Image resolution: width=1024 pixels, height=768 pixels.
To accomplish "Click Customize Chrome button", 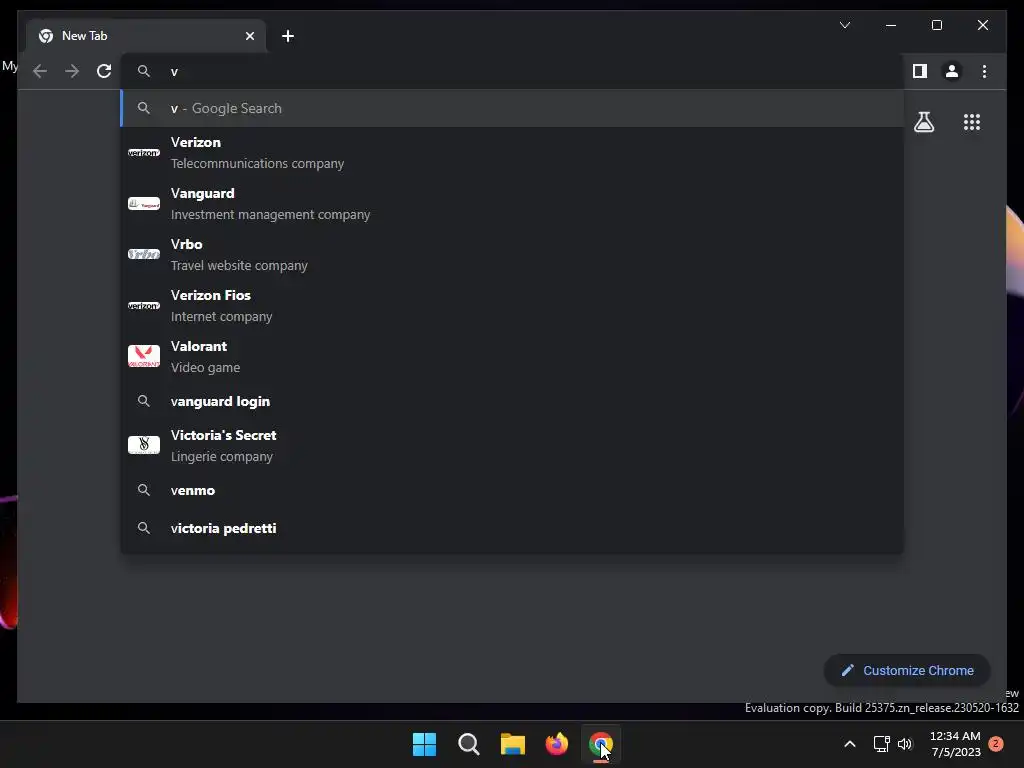I will point(907,671).
